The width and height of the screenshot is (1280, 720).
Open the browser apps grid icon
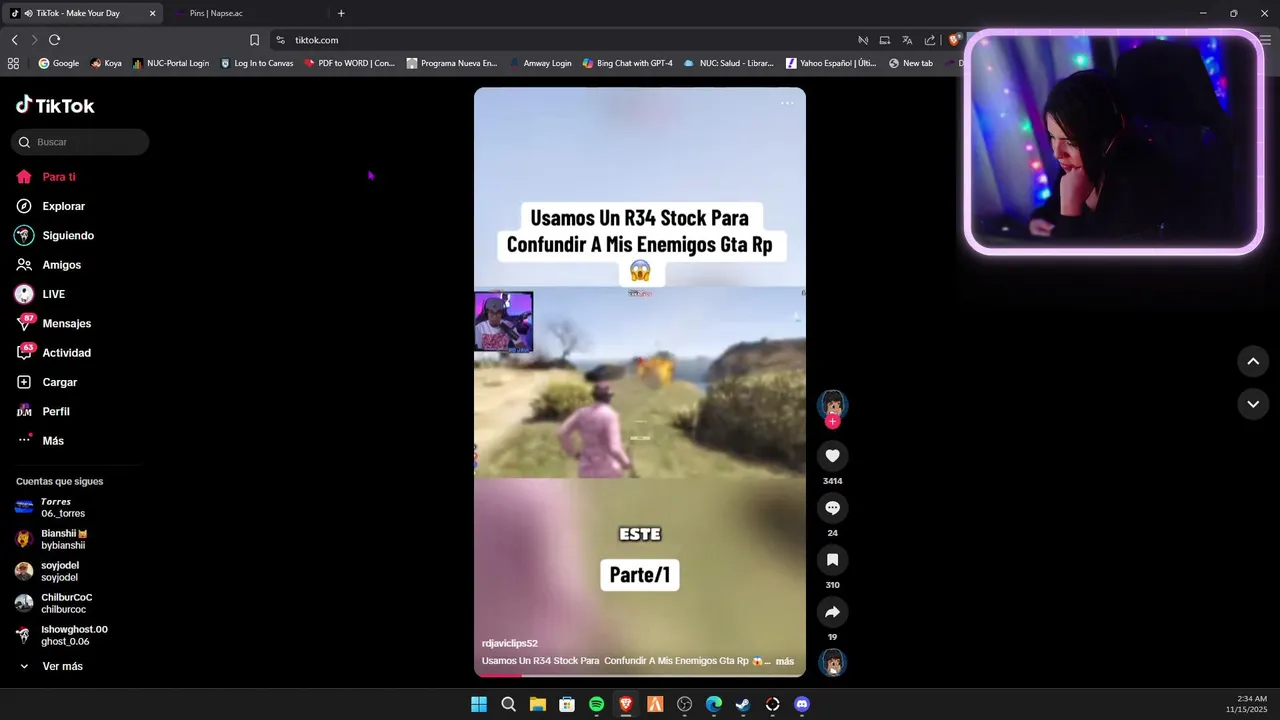pyautogui.click(x=13, y=63)
